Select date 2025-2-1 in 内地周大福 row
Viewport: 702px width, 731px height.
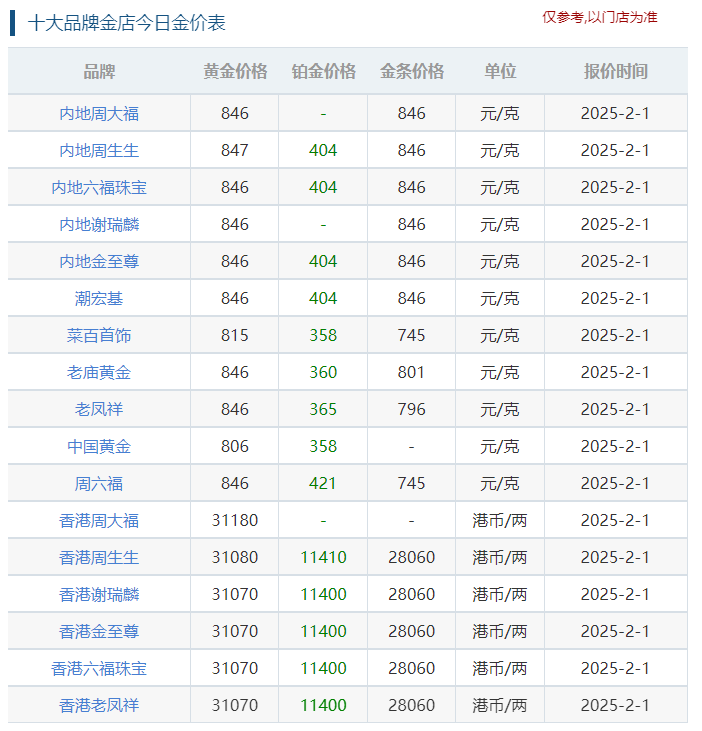(x=615, y=113)
